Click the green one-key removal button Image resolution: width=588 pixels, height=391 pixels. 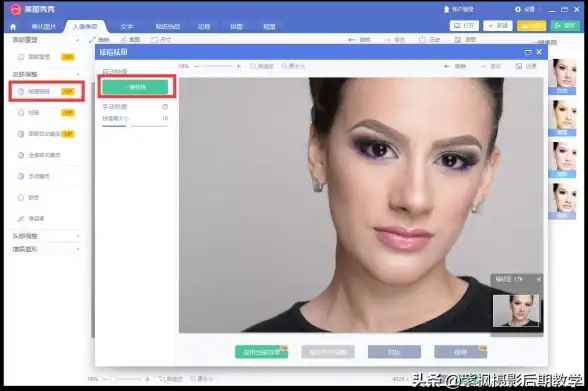[x=135, y=87]
